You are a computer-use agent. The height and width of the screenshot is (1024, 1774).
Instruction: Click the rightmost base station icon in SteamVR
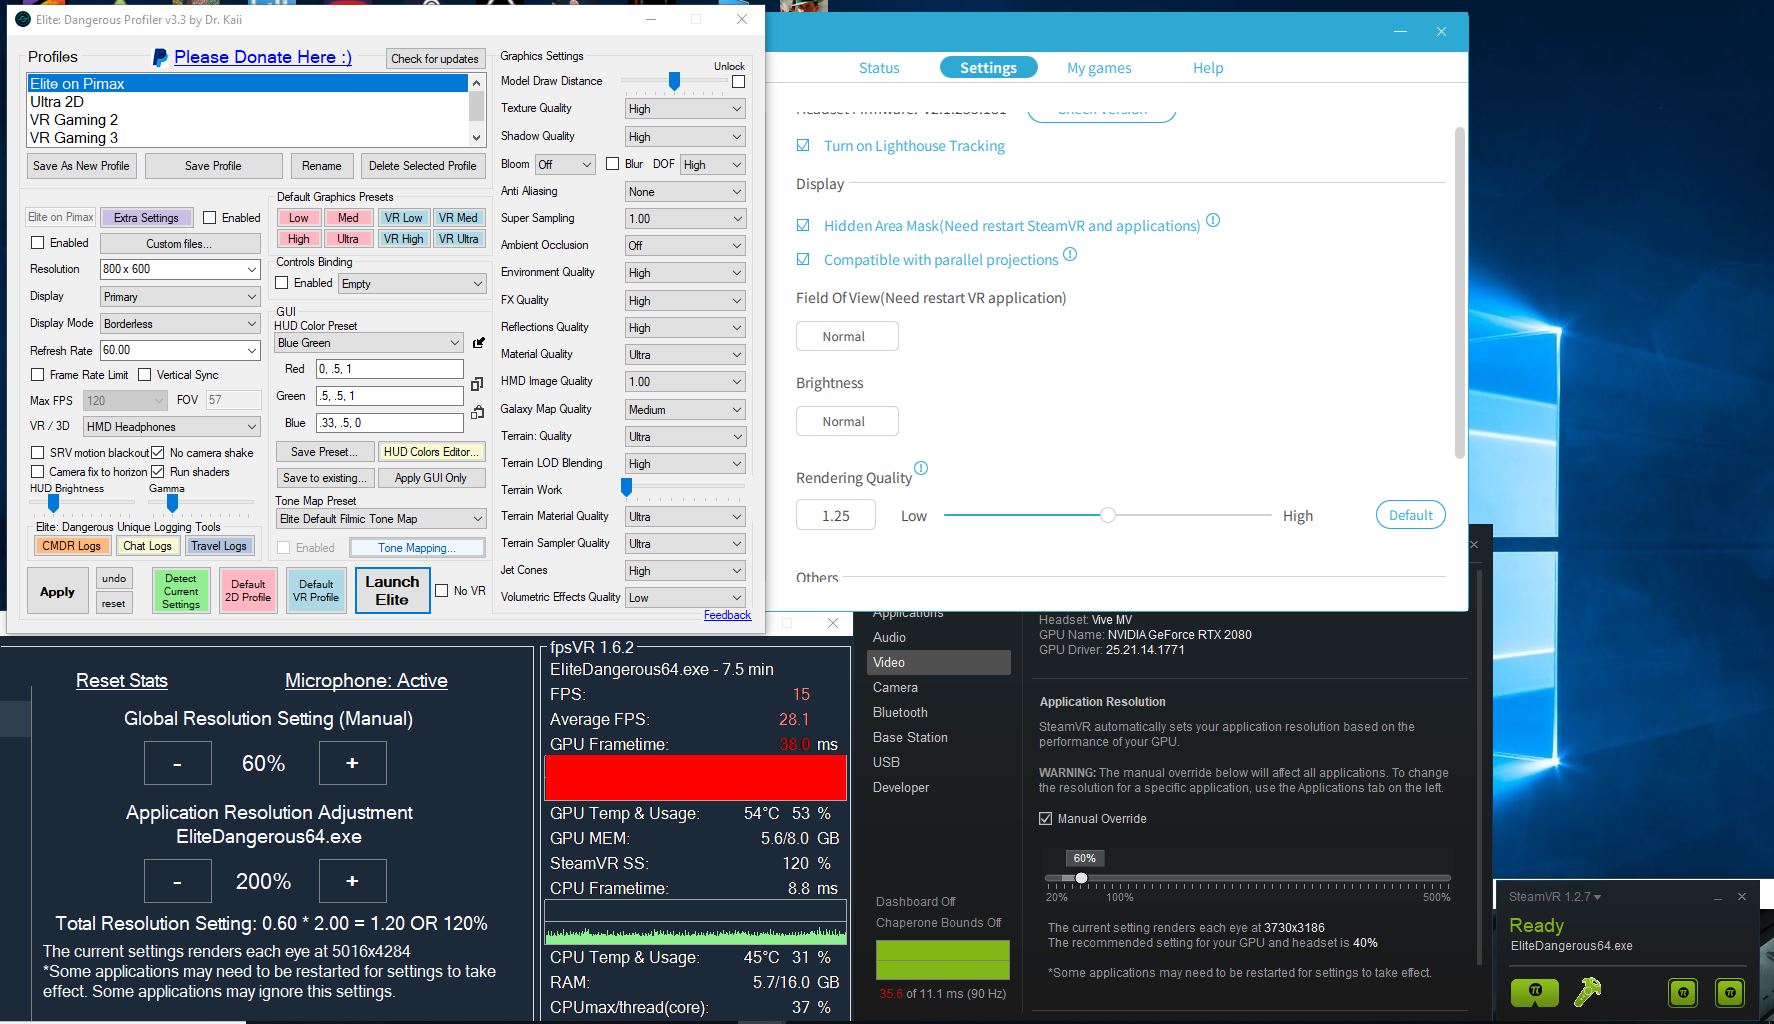click(1729, 993)
